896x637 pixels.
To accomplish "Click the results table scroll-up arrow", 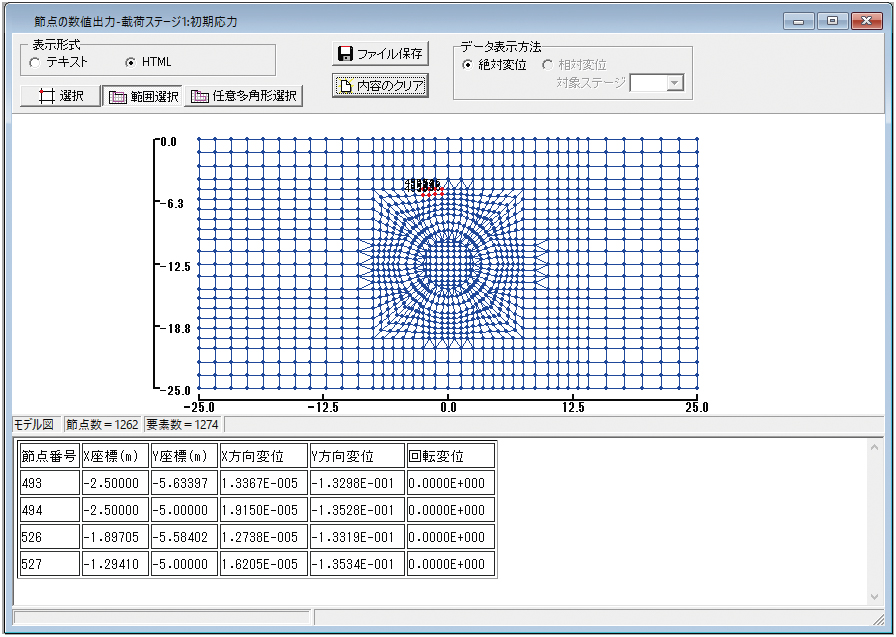I will coord(875,447).
